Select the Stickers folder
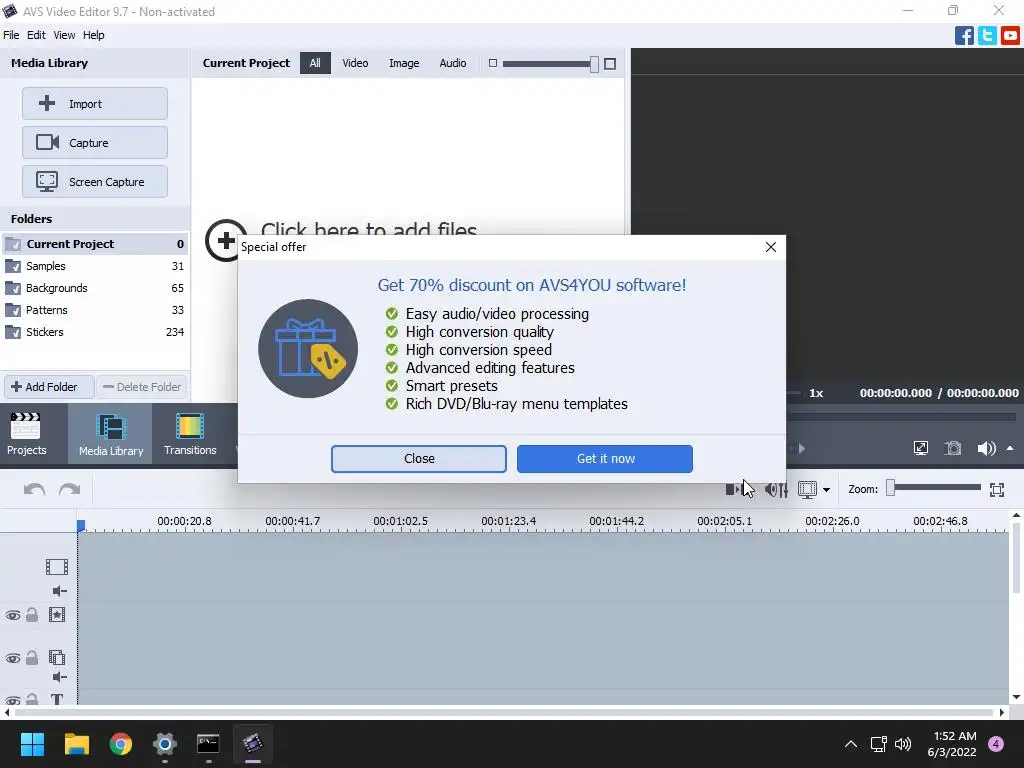This screenshot has width=1024, height=768. (95, 332)
